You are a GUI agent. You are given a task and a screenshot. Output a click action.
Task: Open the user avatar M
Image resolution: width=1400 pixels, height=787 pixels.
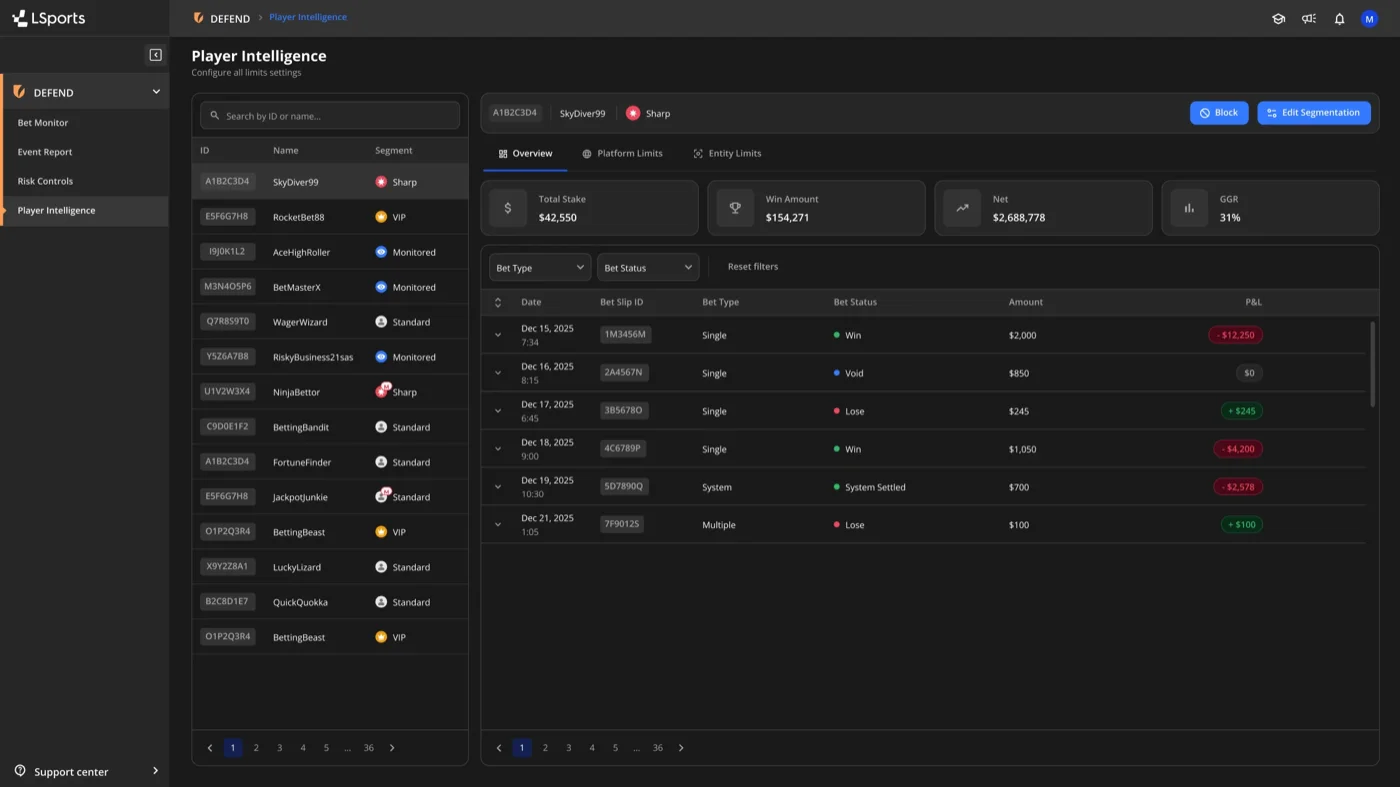tap(1370, 18)
